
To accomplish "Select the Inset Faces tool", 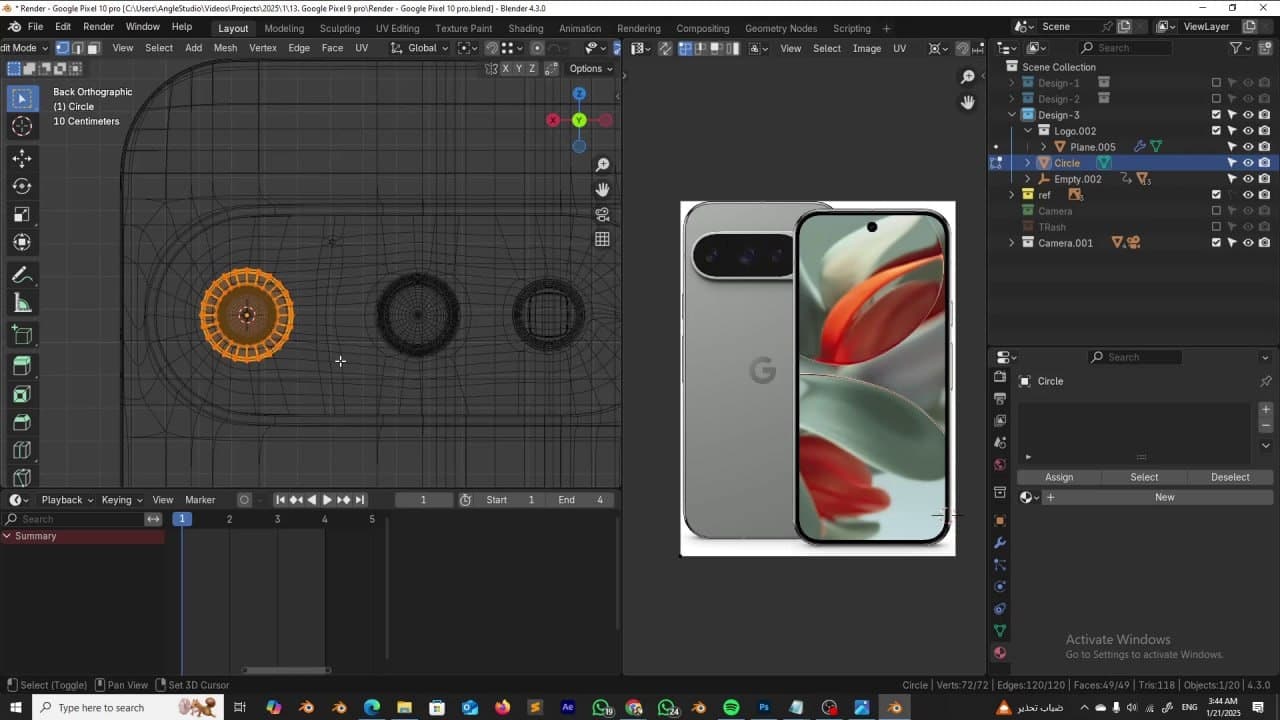I will tap(22, 395).
